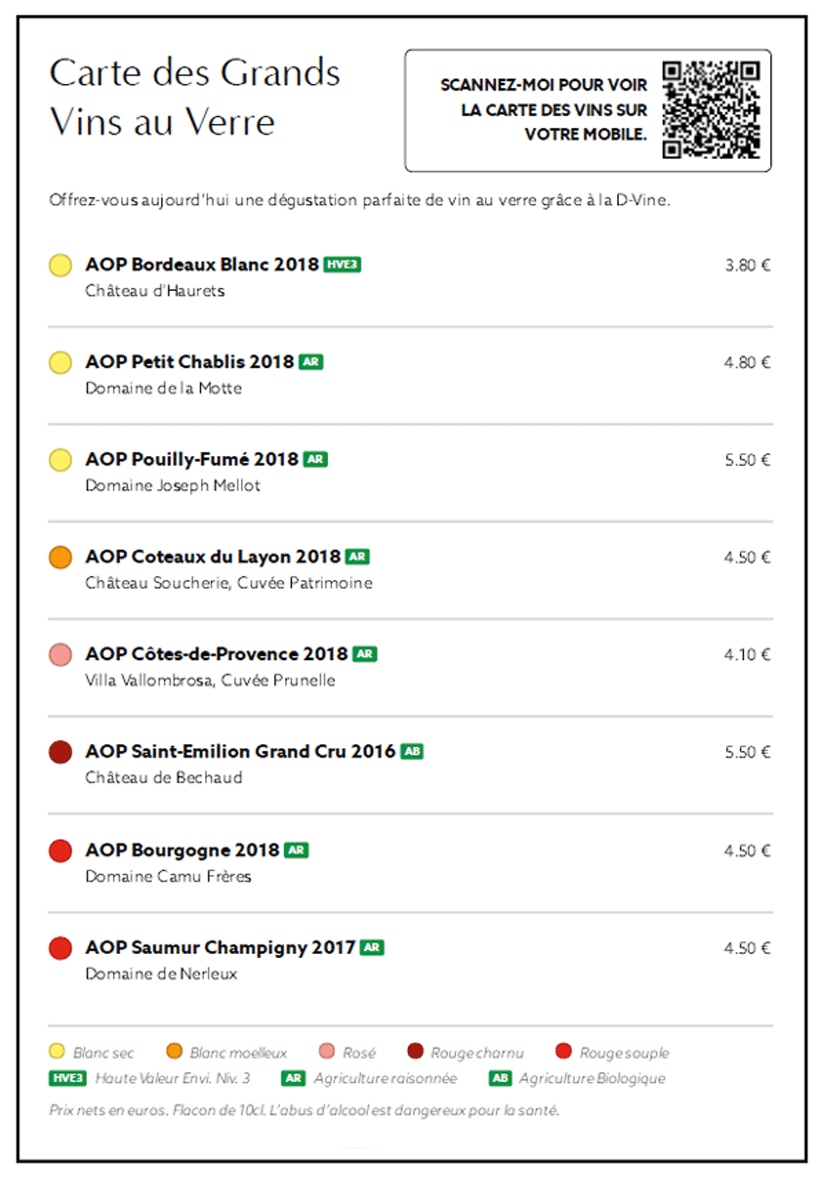
Task: Click the Blanc moelleux legend label
Action: click(x=239, y=1053)
